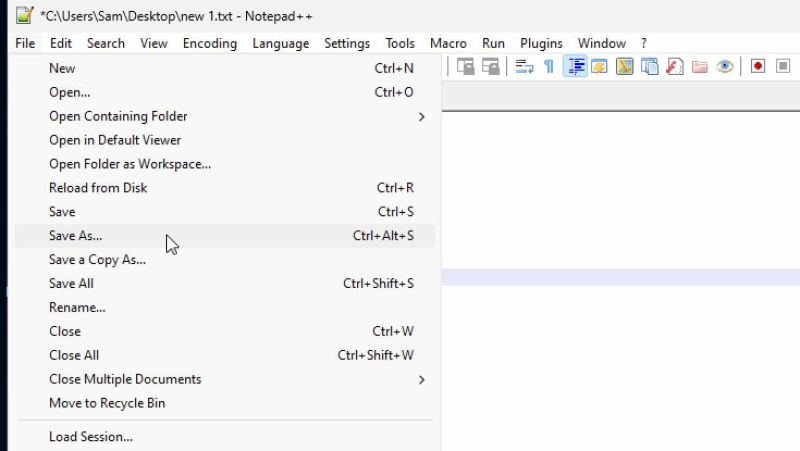The width and height of the screenshot is (800, 451).
Task: Open the View menu
Action: [x=154, y=43]
